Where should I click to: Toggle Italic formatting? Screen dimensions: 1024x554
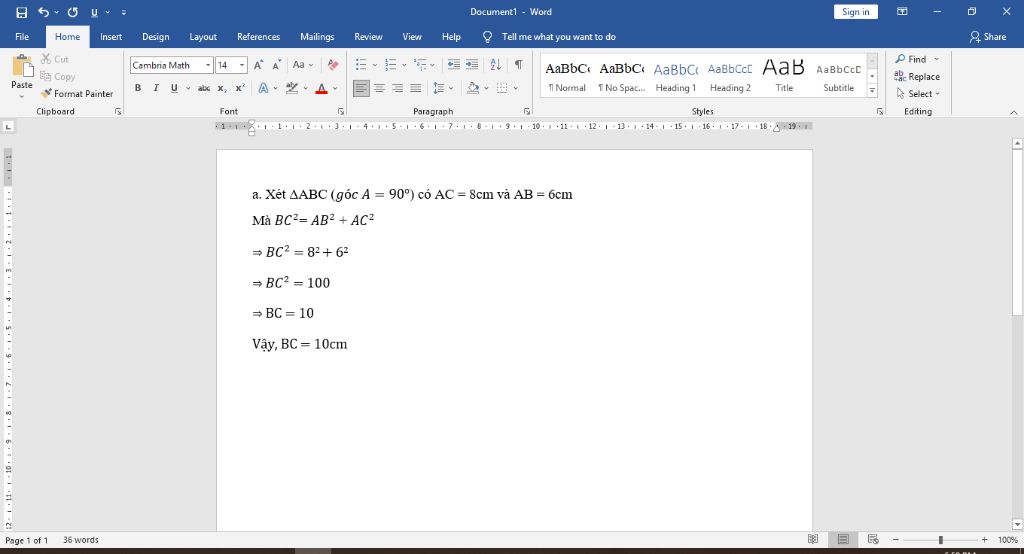(x=155, y=88)
